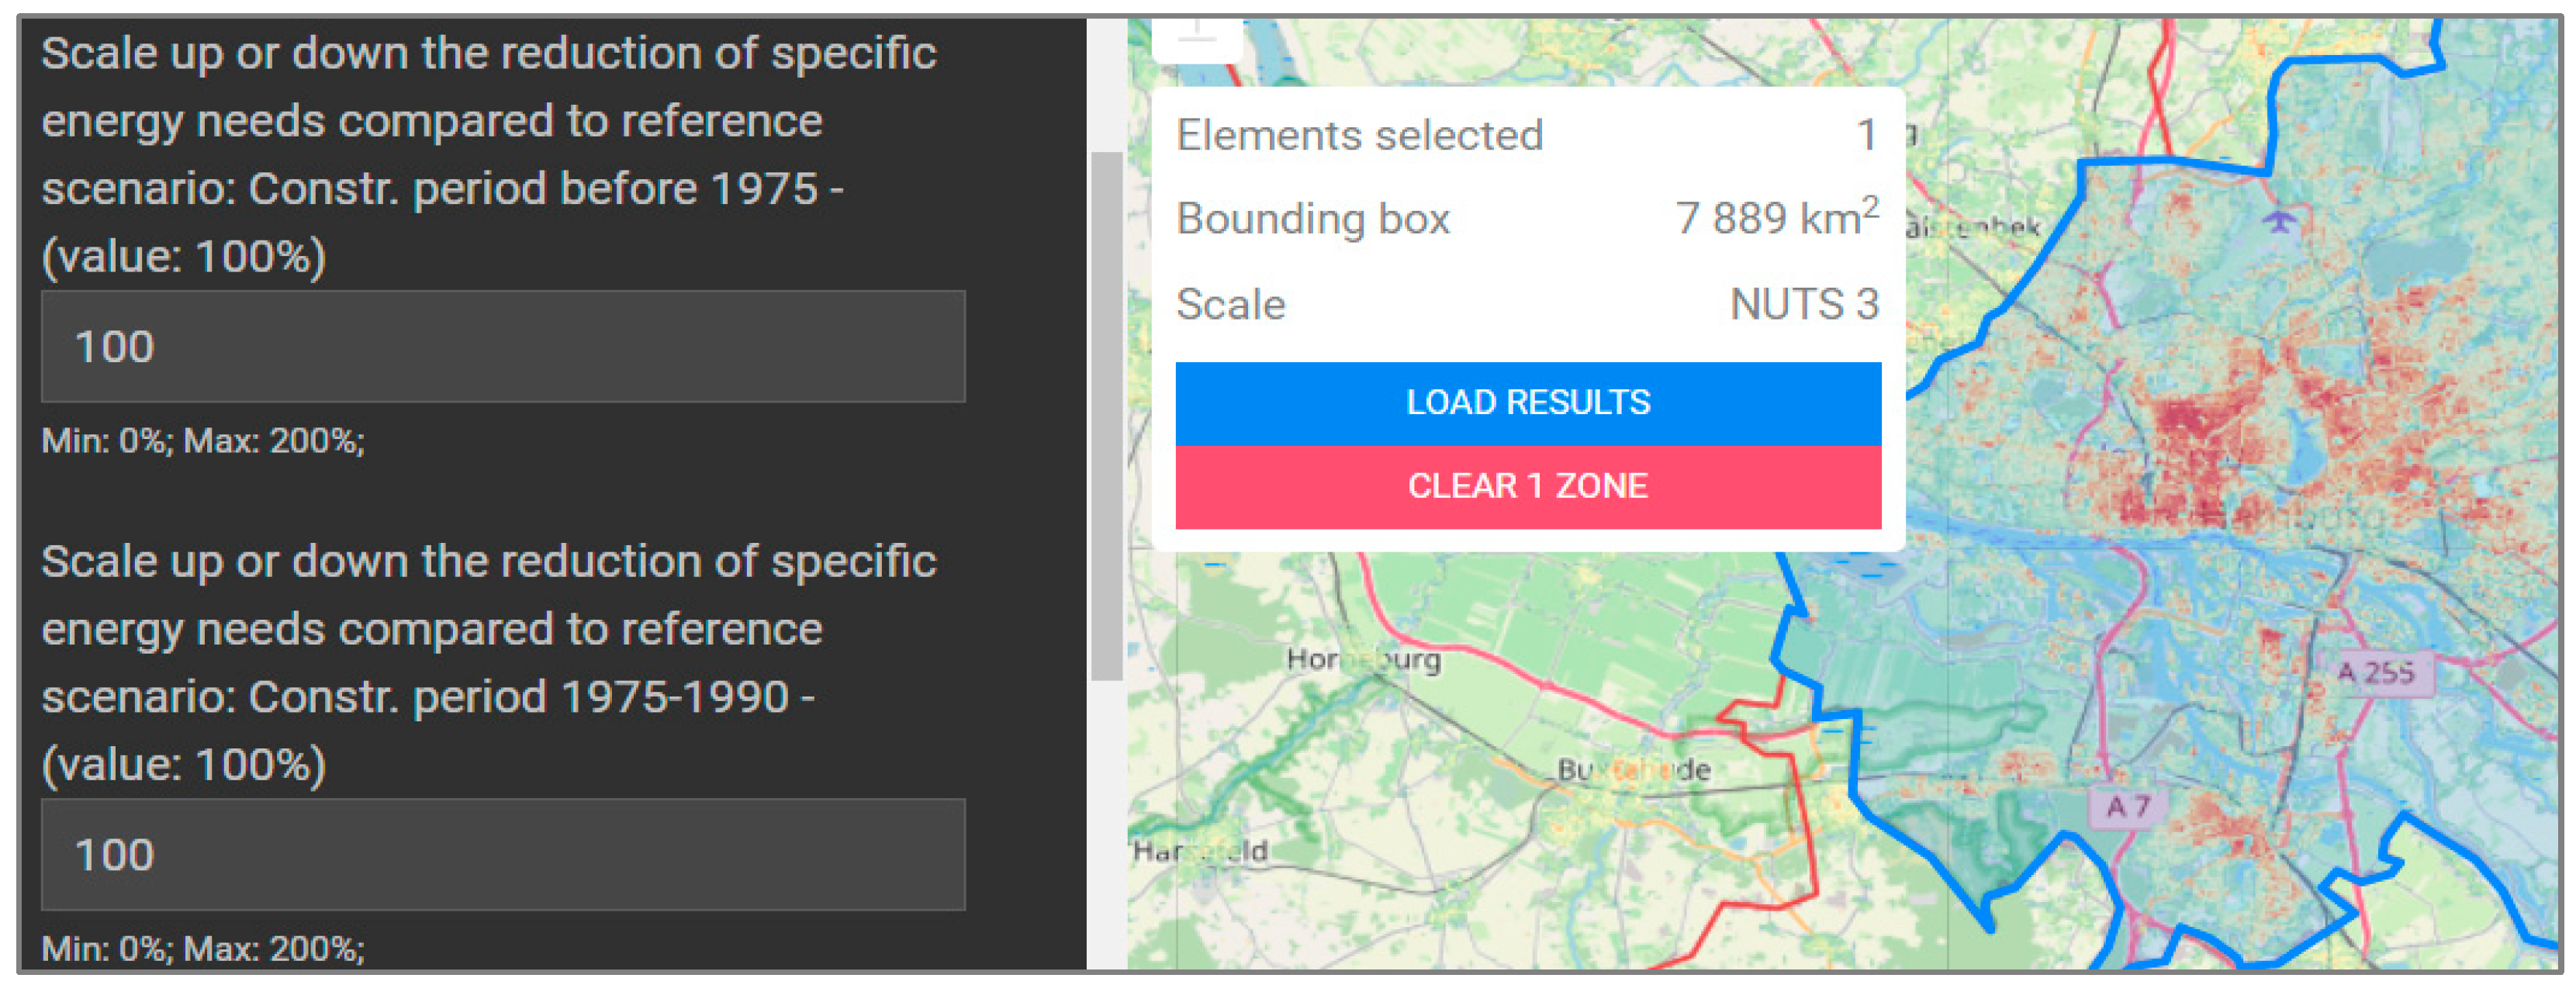The height and width of the screenshot is (985, 2576).
Task: Click the Min/Max hint below the second input
Action: [x=203, y=948]
